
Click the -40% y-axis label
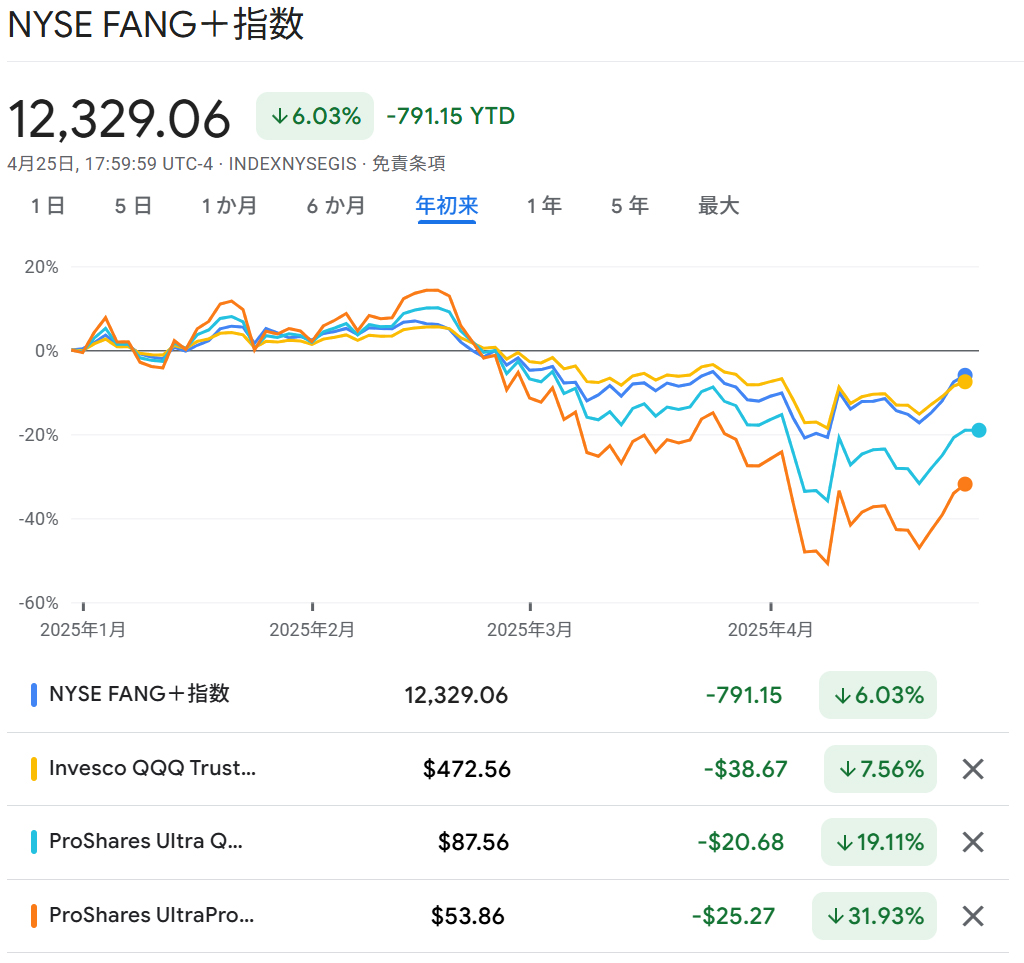coord(39,519)
